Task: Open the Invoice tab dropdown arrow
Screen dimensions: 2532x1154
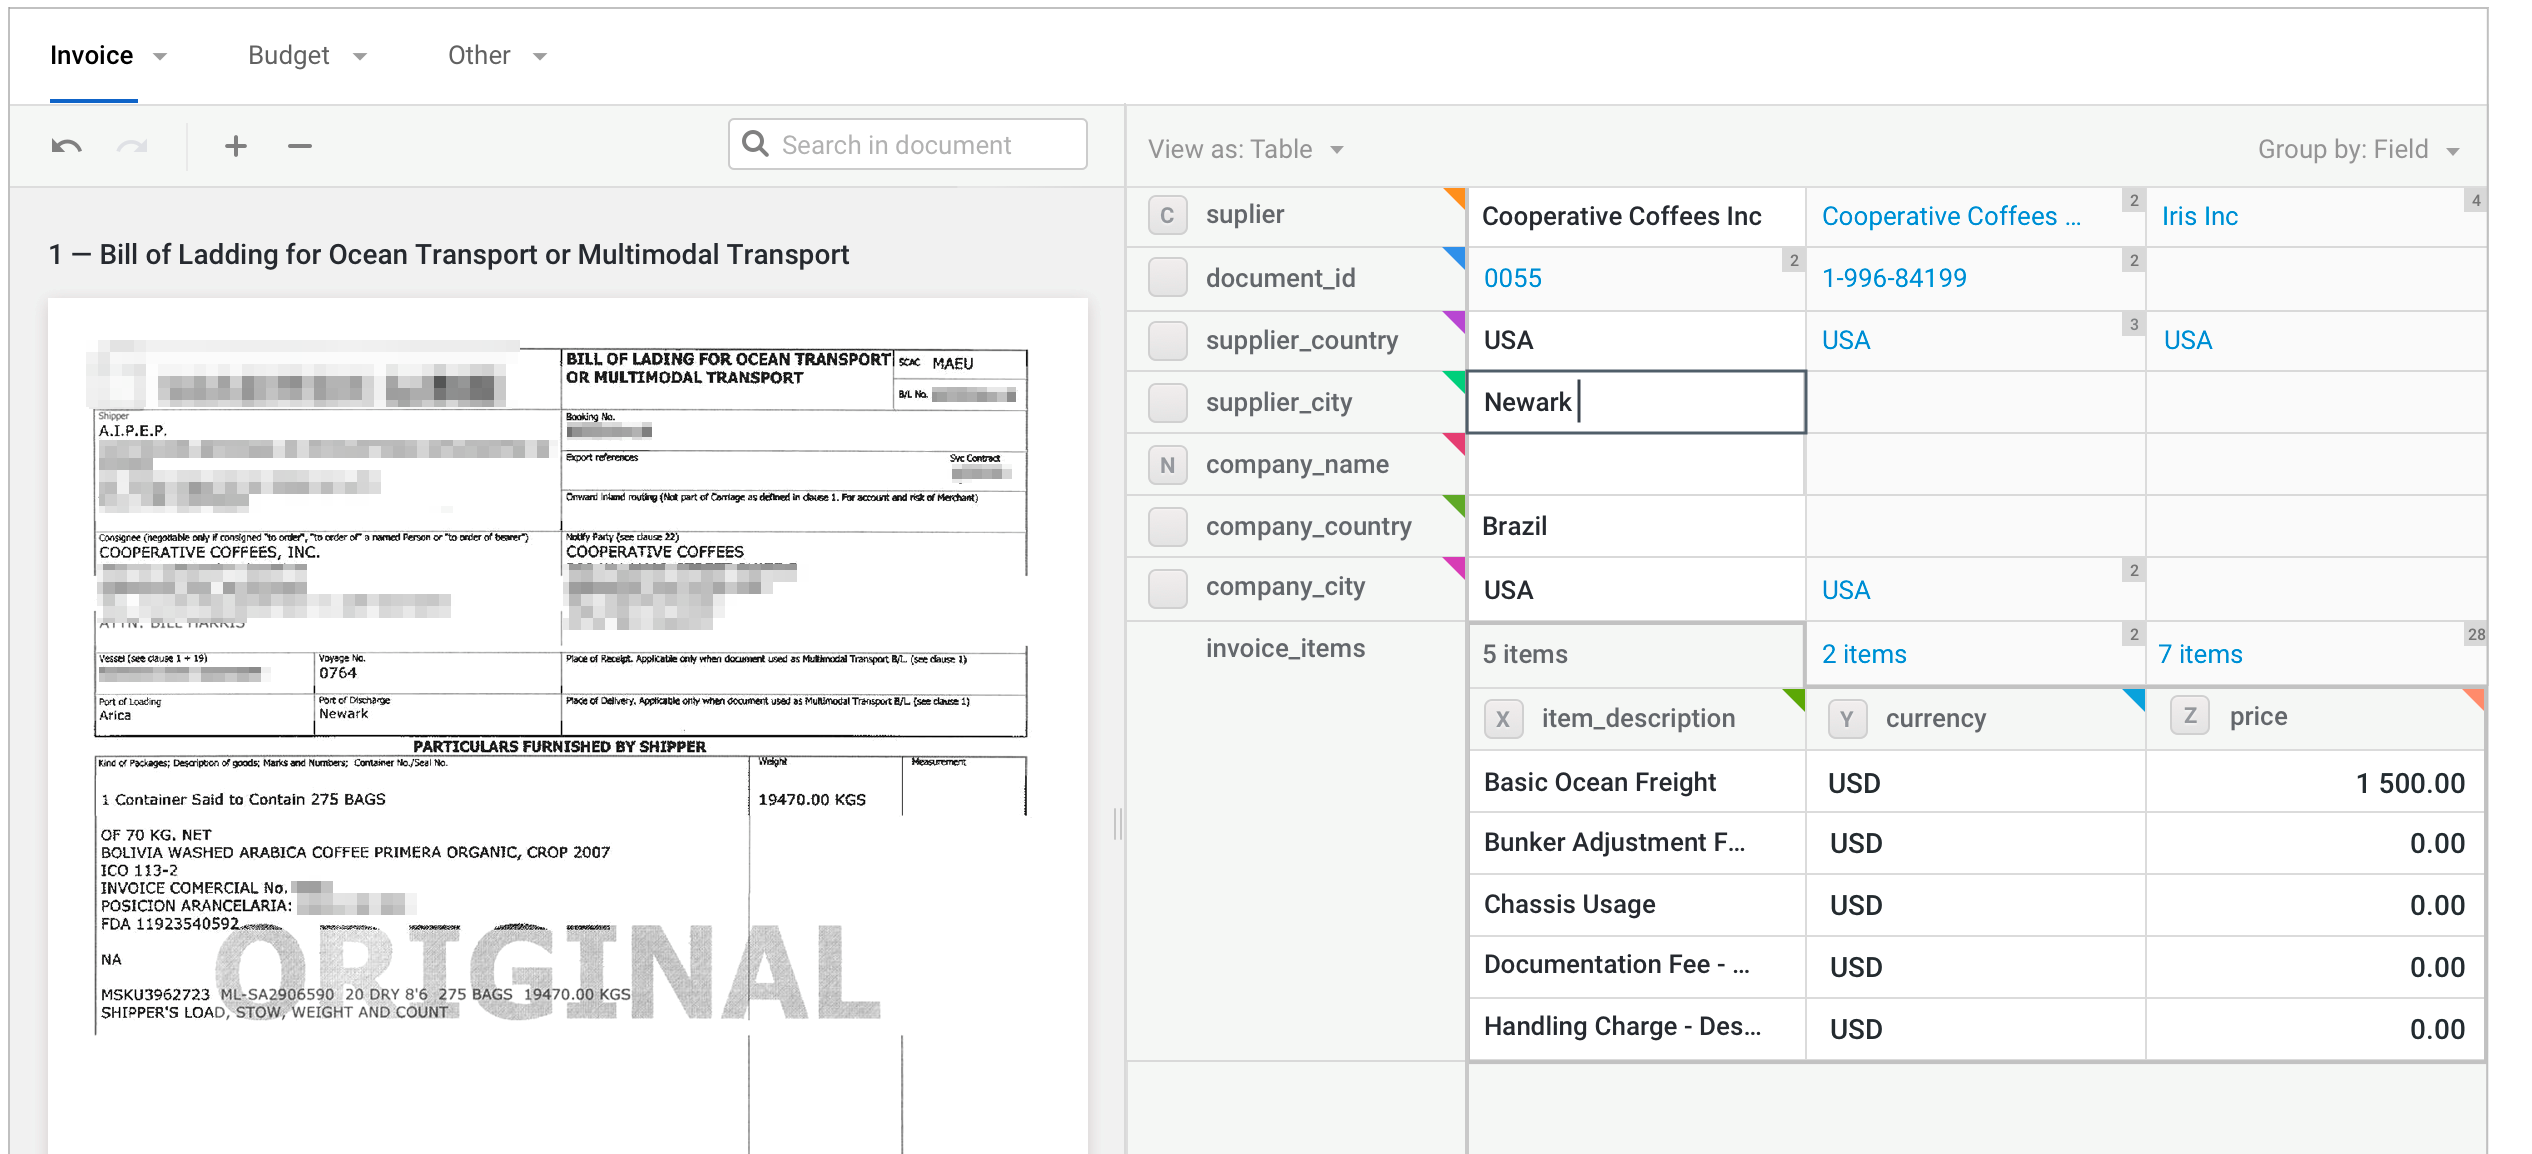Action: click(x=160, y=56)
